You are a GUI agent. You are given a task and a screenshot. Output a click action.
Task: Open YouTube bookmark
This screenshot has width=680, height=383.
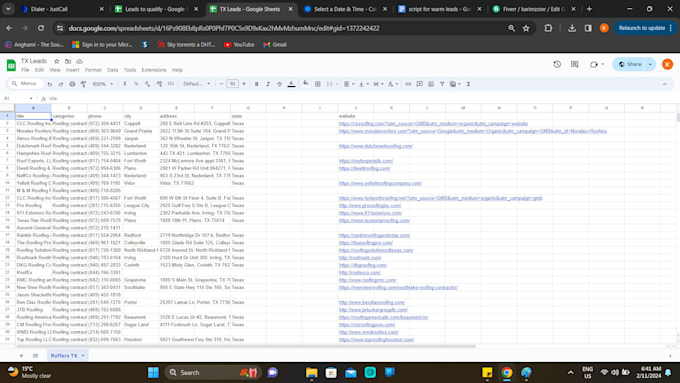[x=239, y=45]
